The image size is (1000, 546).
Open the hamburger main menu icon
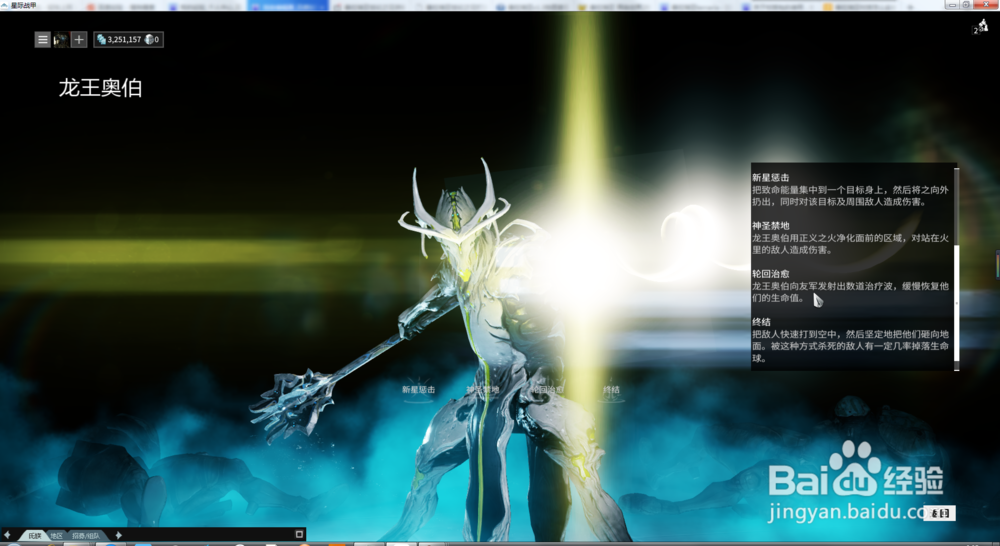tap(43, 40)
